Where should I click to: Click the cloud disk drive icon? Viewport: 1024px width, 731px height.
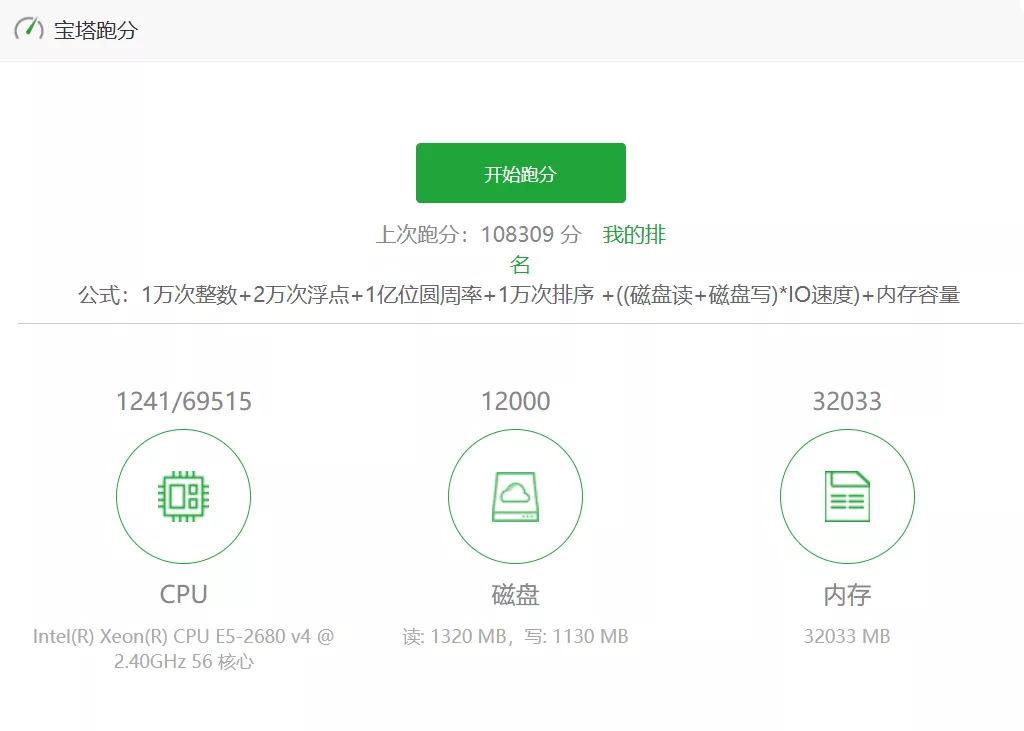click(515, 497)
